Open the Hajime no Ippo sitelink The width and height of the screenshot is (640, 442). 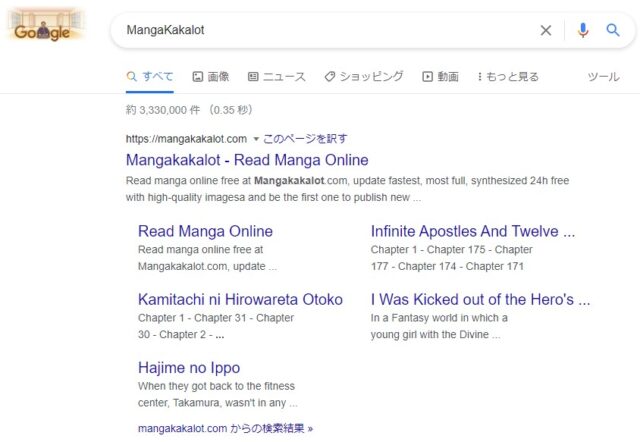pyautogui.click(x=189, y=368)
